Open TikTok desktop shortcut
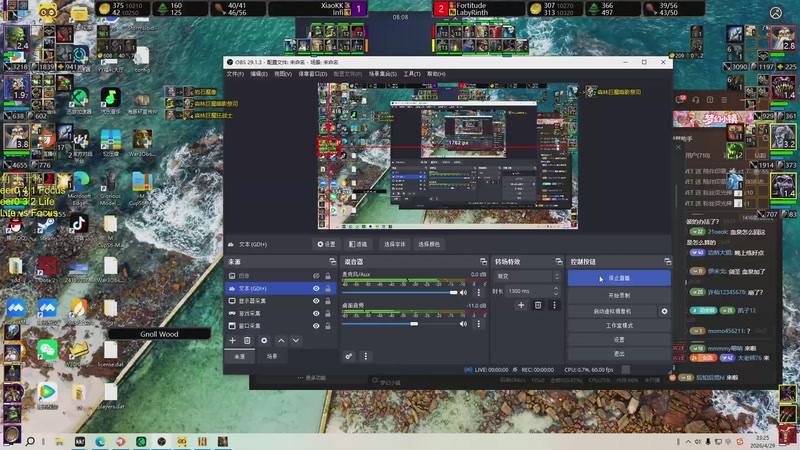The image size is (800, 450). coord(78,226)
